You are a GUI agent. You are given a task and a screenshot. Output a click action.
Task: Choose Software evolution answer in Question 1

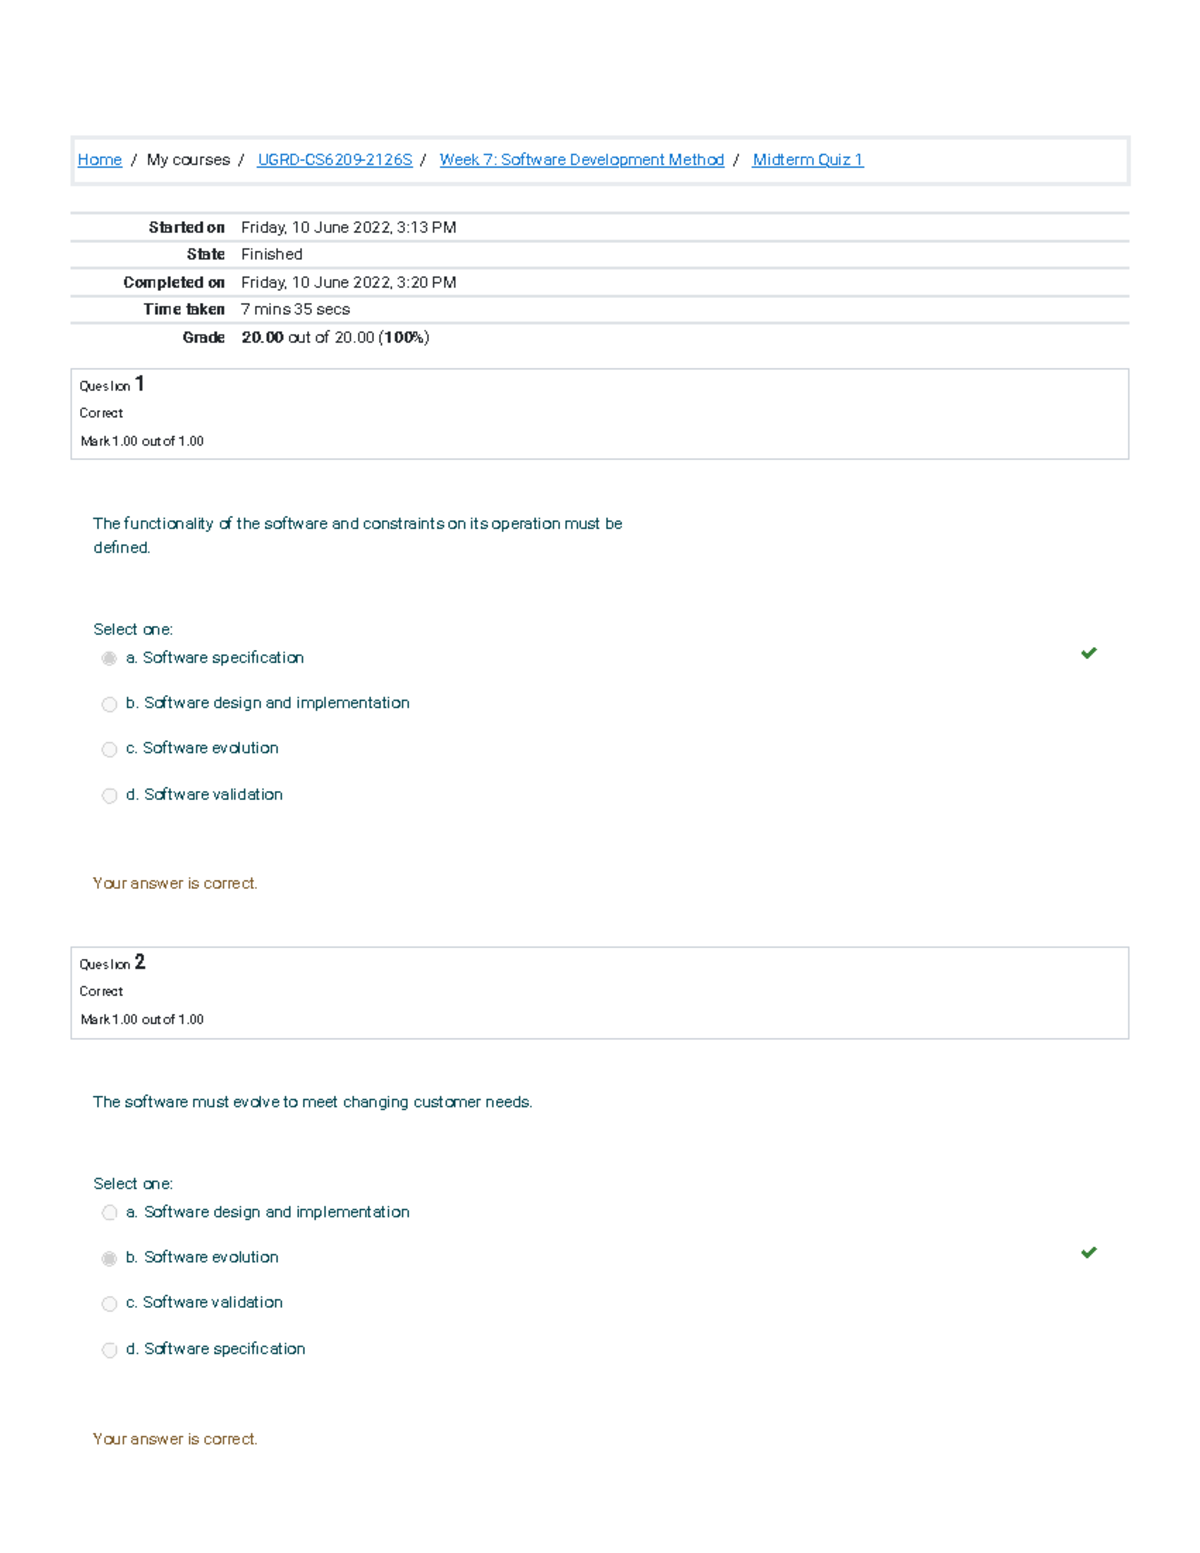(x=109, y=749)
